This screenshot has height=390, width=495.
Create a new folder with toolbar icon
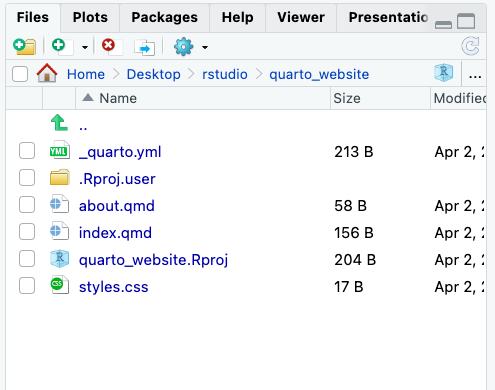coord(24,46)
